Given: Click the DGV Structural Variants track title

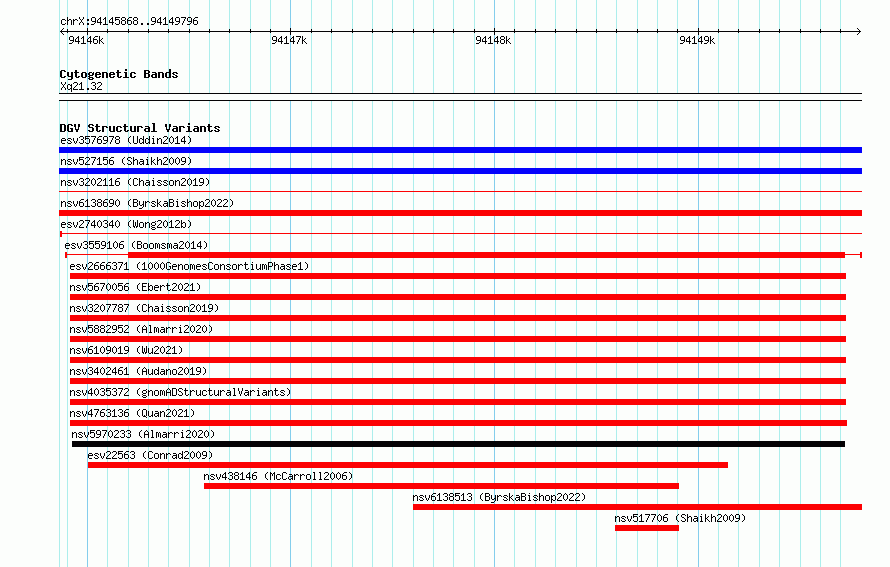Looking at the screenshot, I should click(140, 128).
